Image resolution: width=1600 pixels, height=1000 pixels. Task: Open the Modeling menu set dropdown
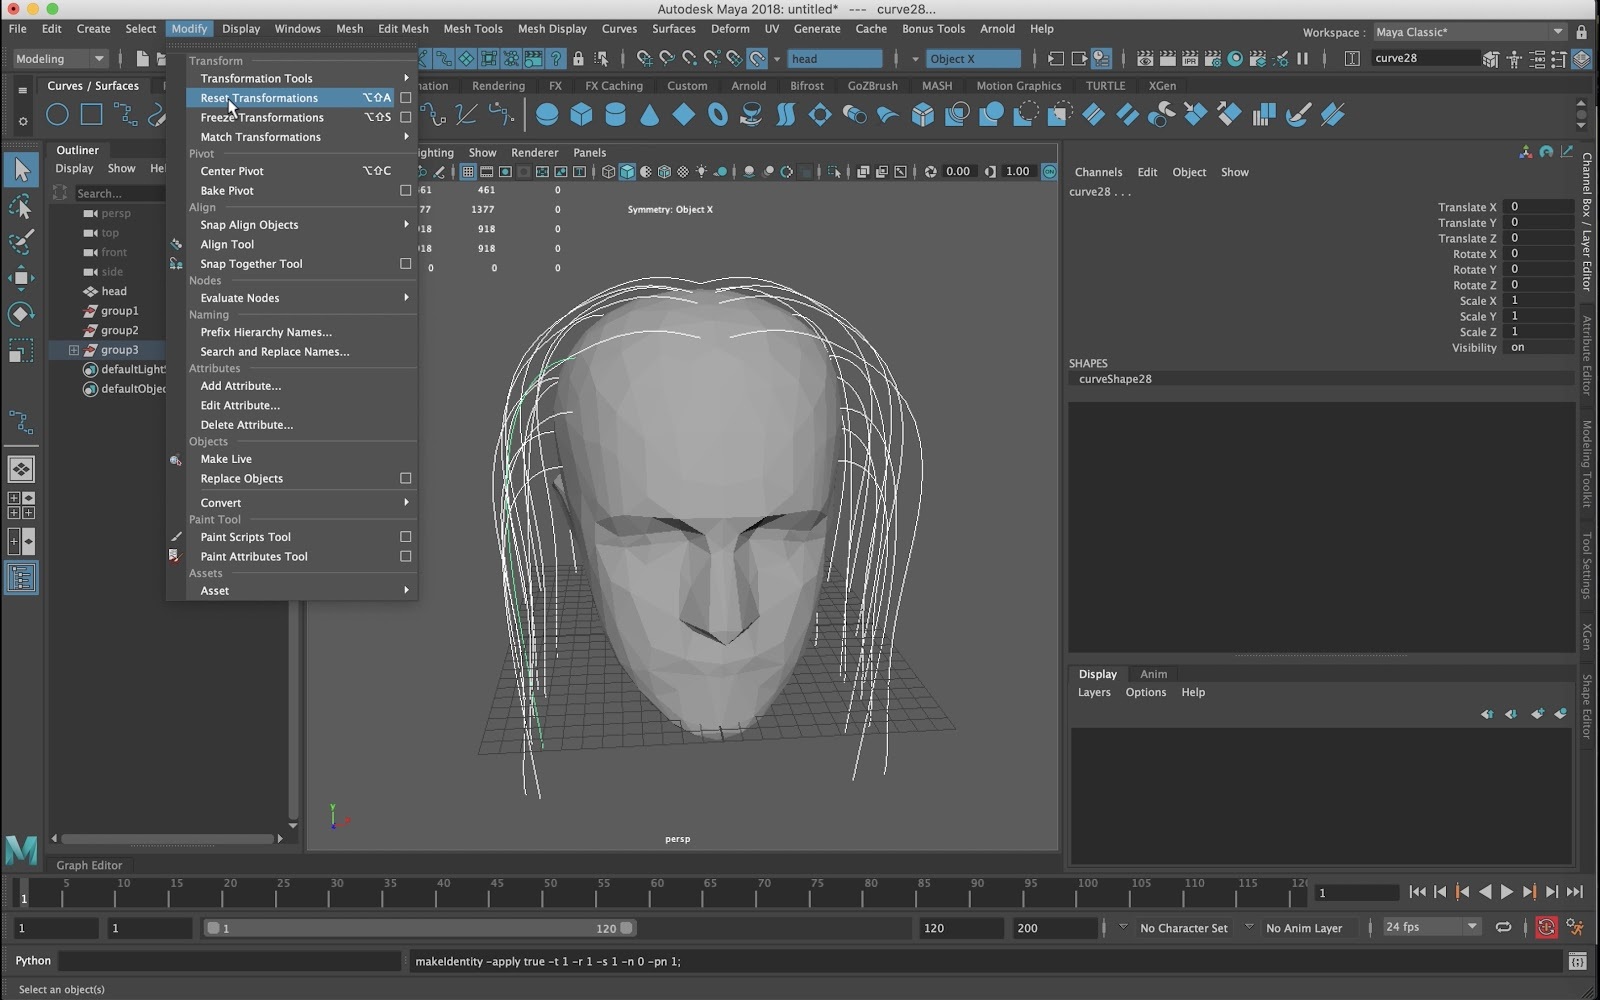pos(60,59)
